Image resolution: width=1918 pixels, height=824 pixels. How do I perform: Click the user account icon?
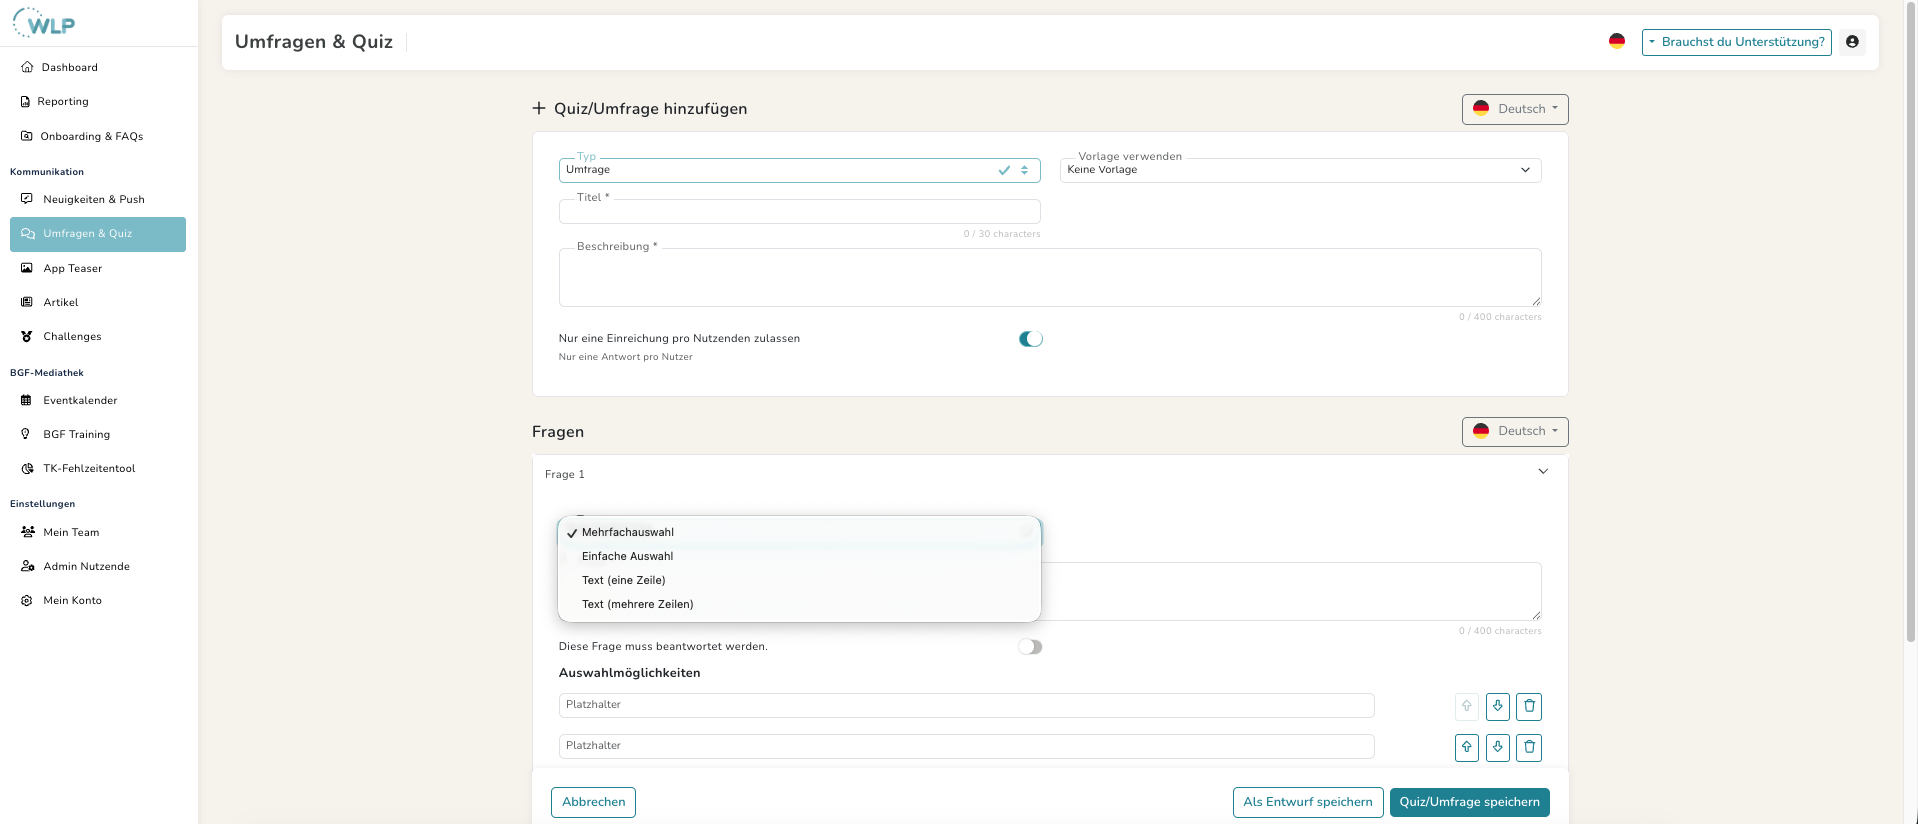click(x=1852, y=42)
